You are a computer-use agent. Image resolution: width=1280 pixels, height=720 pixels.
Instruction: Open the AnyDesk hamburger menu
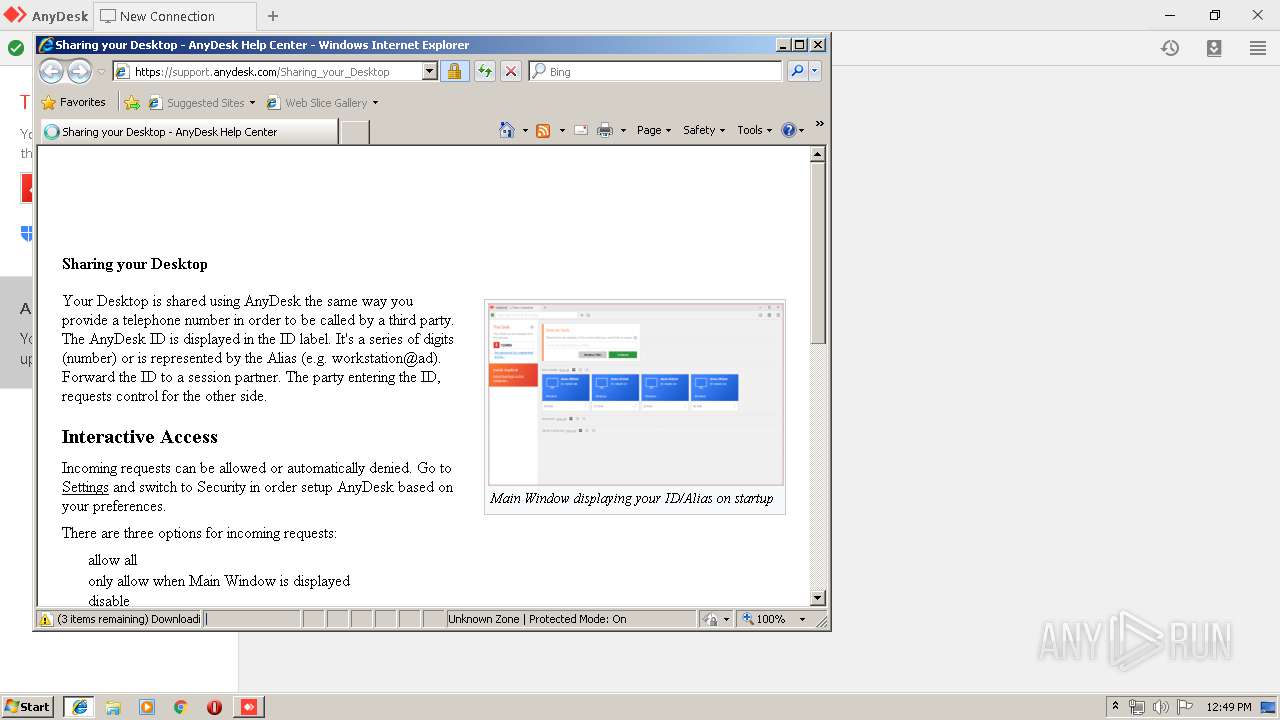pos(1258,48)
